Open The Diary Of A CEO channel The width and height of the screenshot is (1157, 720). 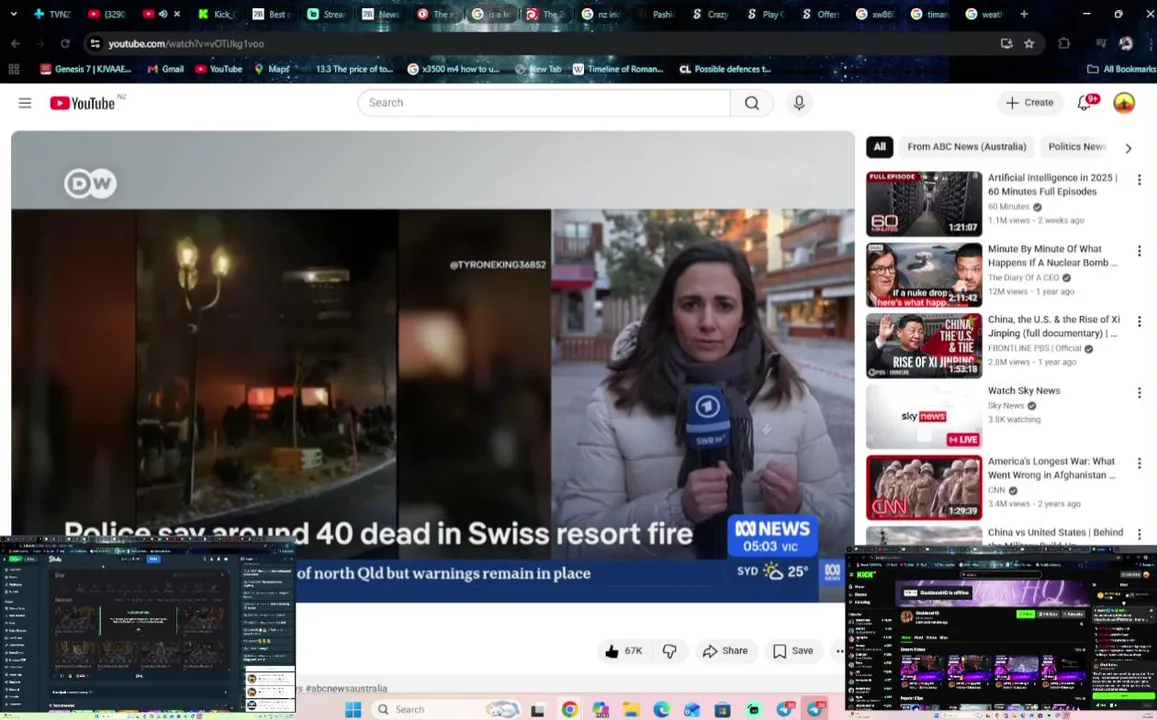click(x=1023, y=277)
